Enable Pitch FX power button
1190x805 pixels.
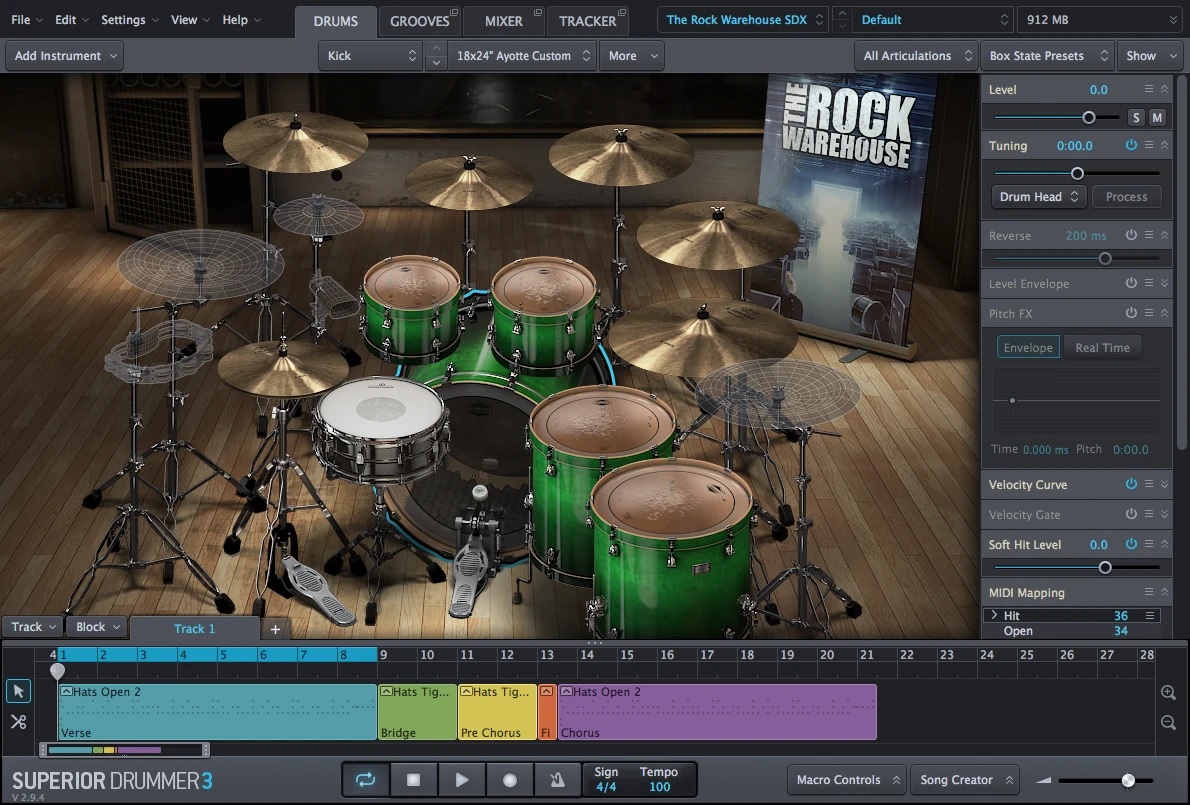[1131, 313]
